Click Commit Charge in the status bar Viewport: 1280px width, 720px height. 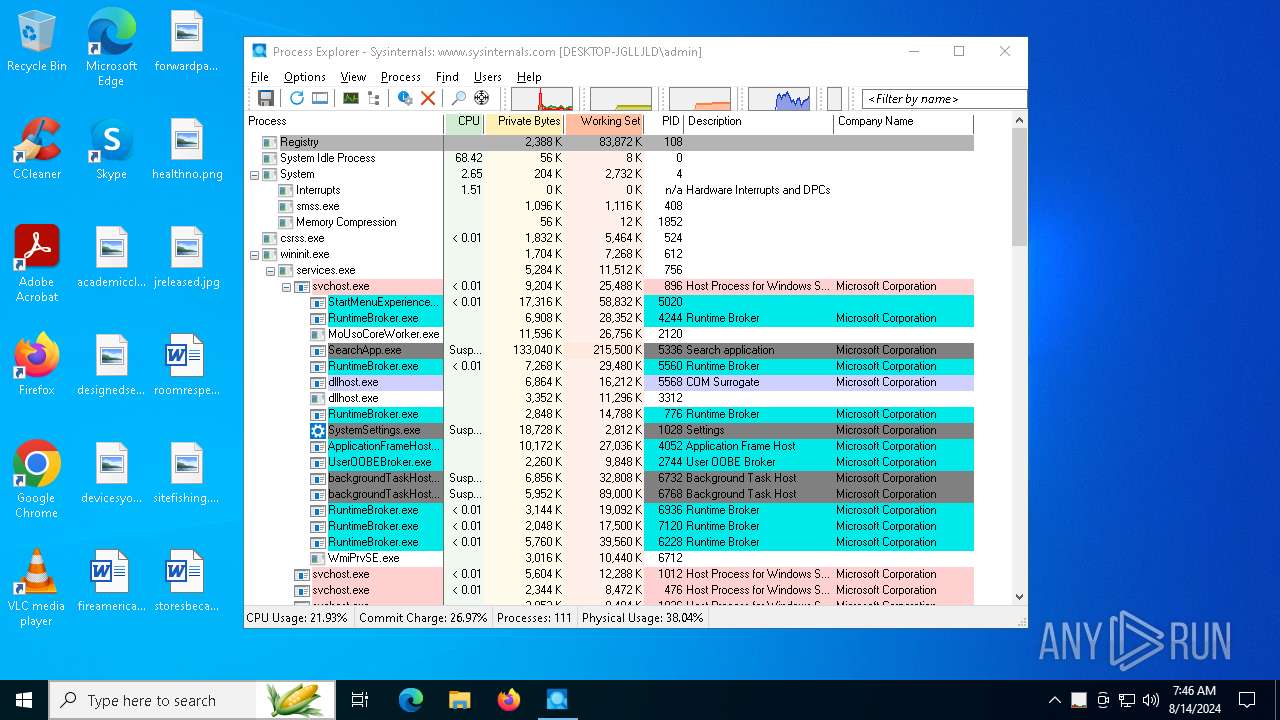coord(423,618)
